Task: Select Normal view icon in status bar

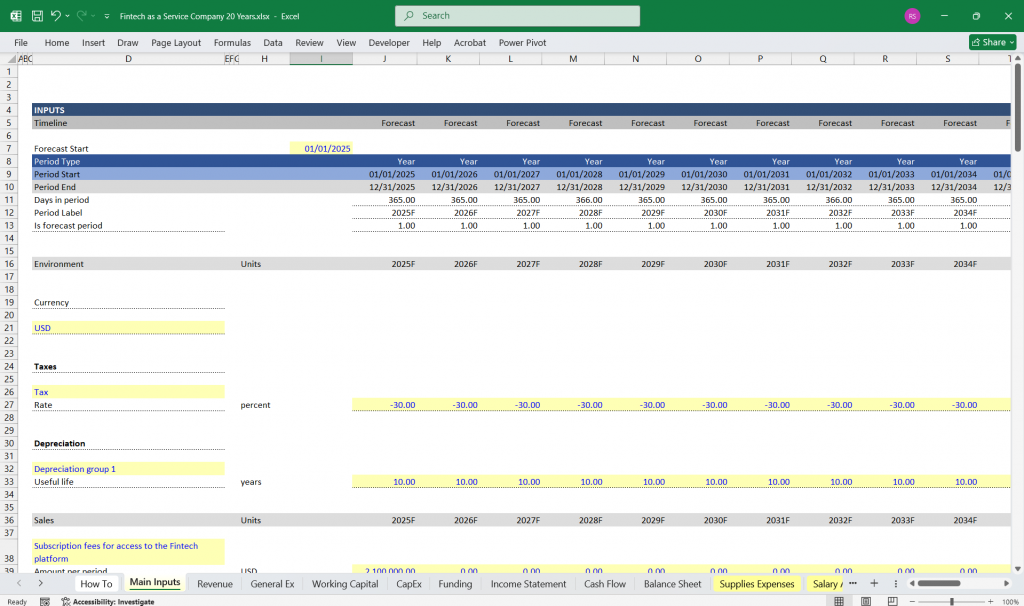Action: [839, 600]
